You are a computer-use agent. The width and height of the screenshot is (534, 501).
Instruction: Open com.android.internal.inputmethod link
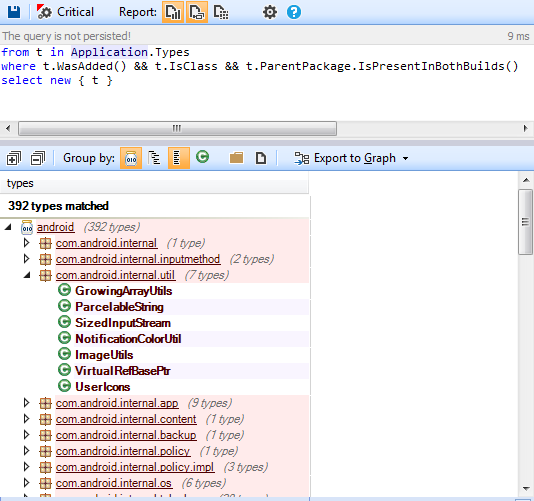tap(138, 259)
